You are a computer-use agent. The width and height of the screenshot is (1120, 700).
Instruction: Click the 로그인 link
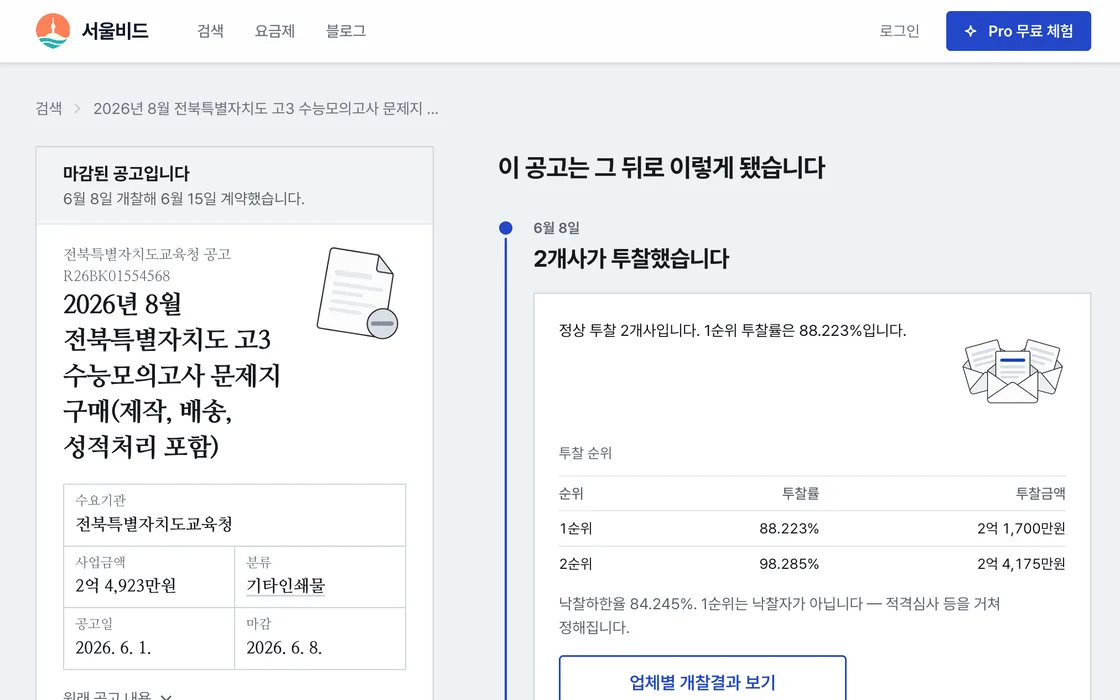tap(899, 31)
